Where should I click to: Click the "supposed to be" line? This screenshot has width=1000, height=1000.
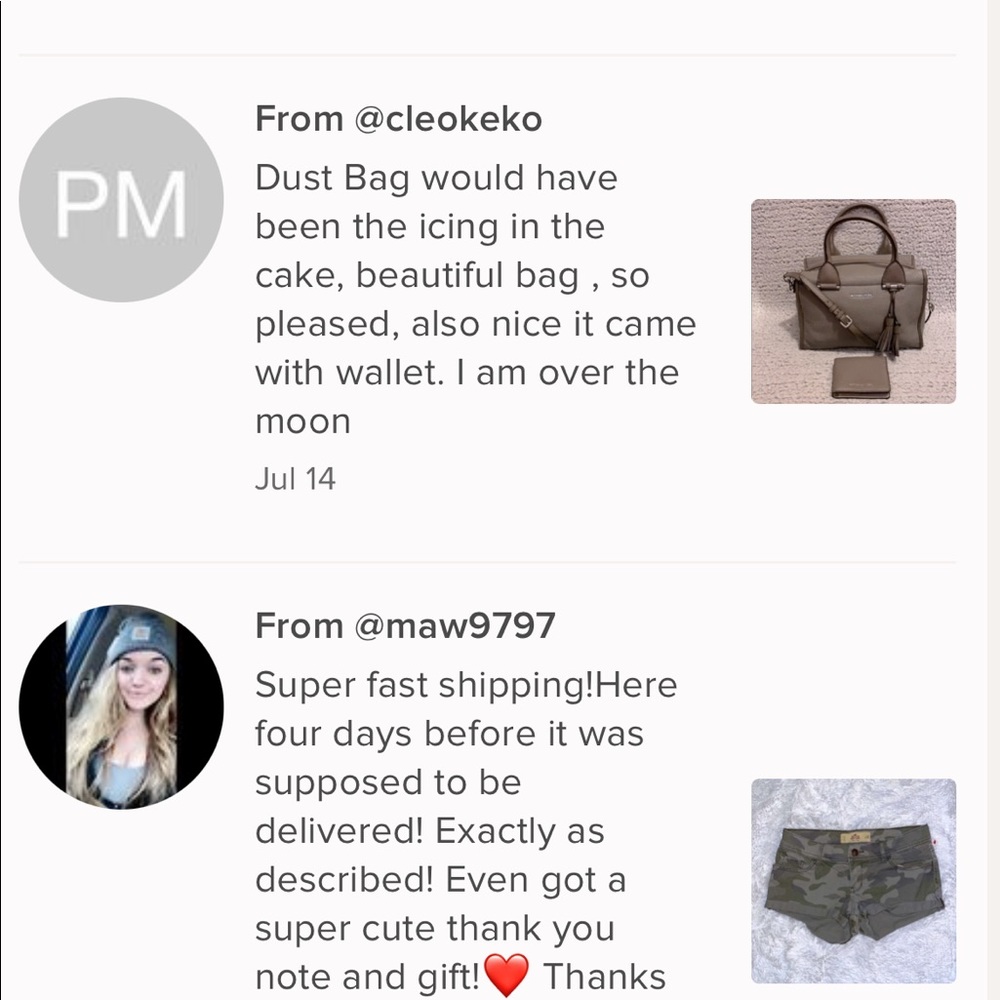(x=388, y=782)
